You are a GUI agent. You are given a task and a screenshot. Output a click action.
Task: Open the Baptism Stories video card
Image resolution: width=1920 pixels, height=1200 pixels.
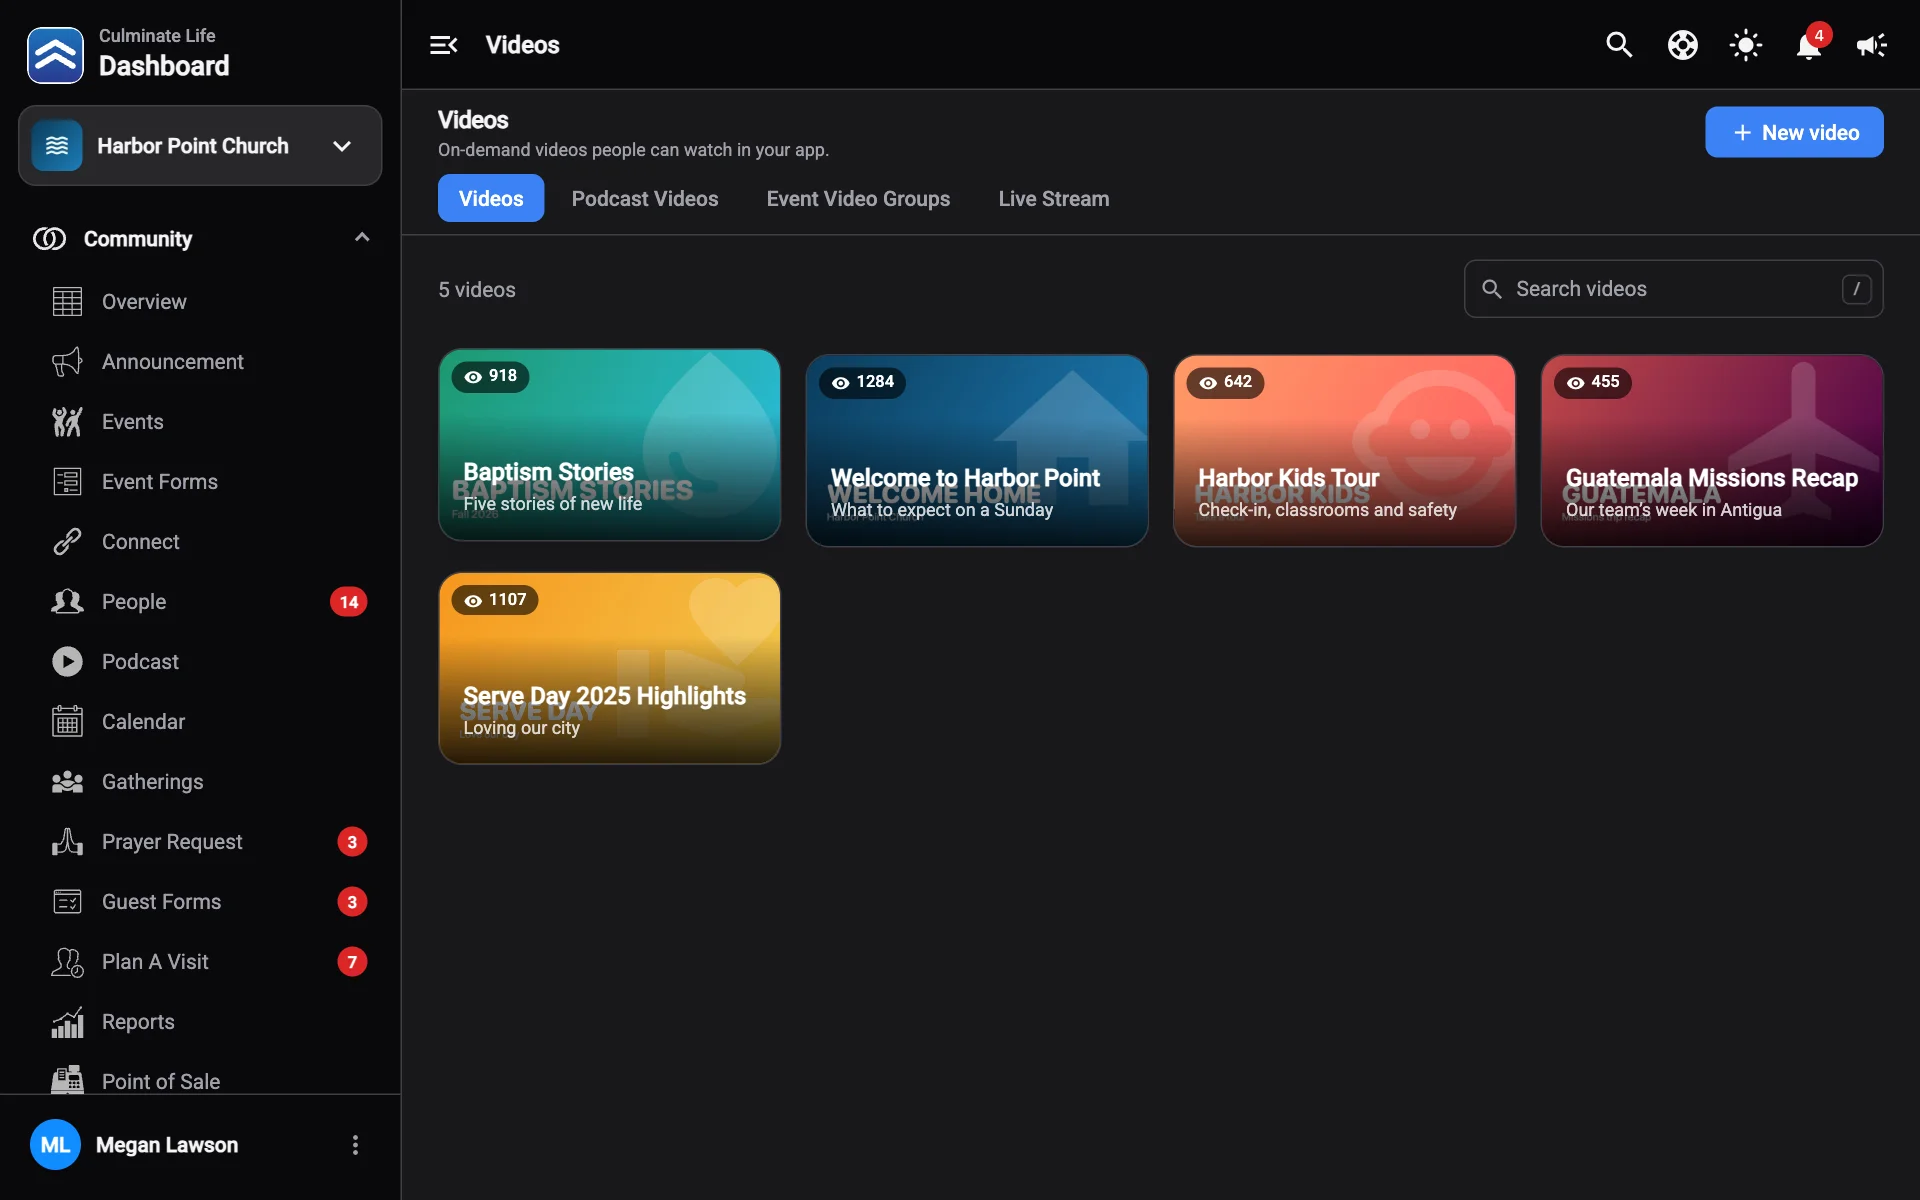pyautogui.click(x=609, y=445)
